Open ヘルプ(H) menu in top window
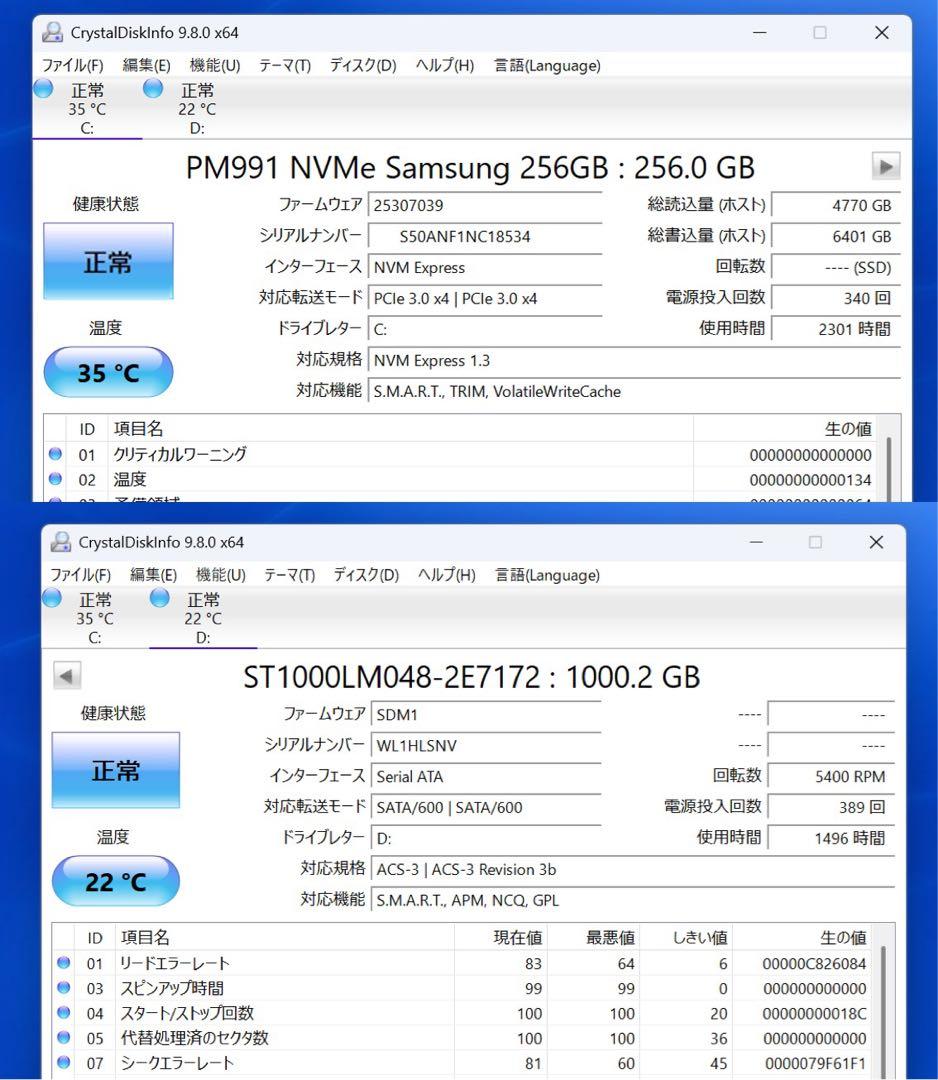The height and width of the screenshot is (1080, 938). pos(445,65)
